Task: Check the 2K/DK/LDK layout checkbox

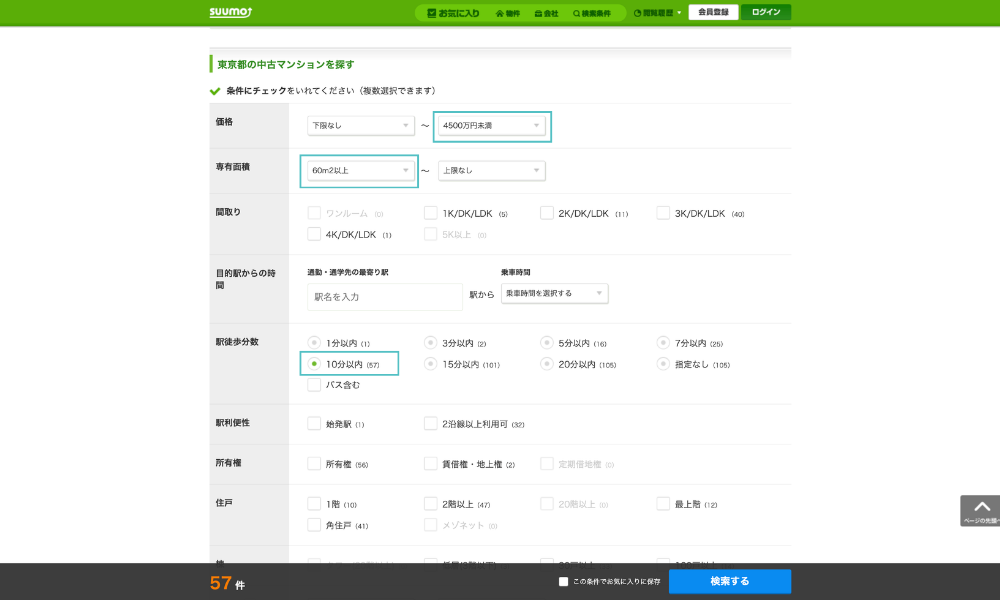Action: click(x=547, y=213)
